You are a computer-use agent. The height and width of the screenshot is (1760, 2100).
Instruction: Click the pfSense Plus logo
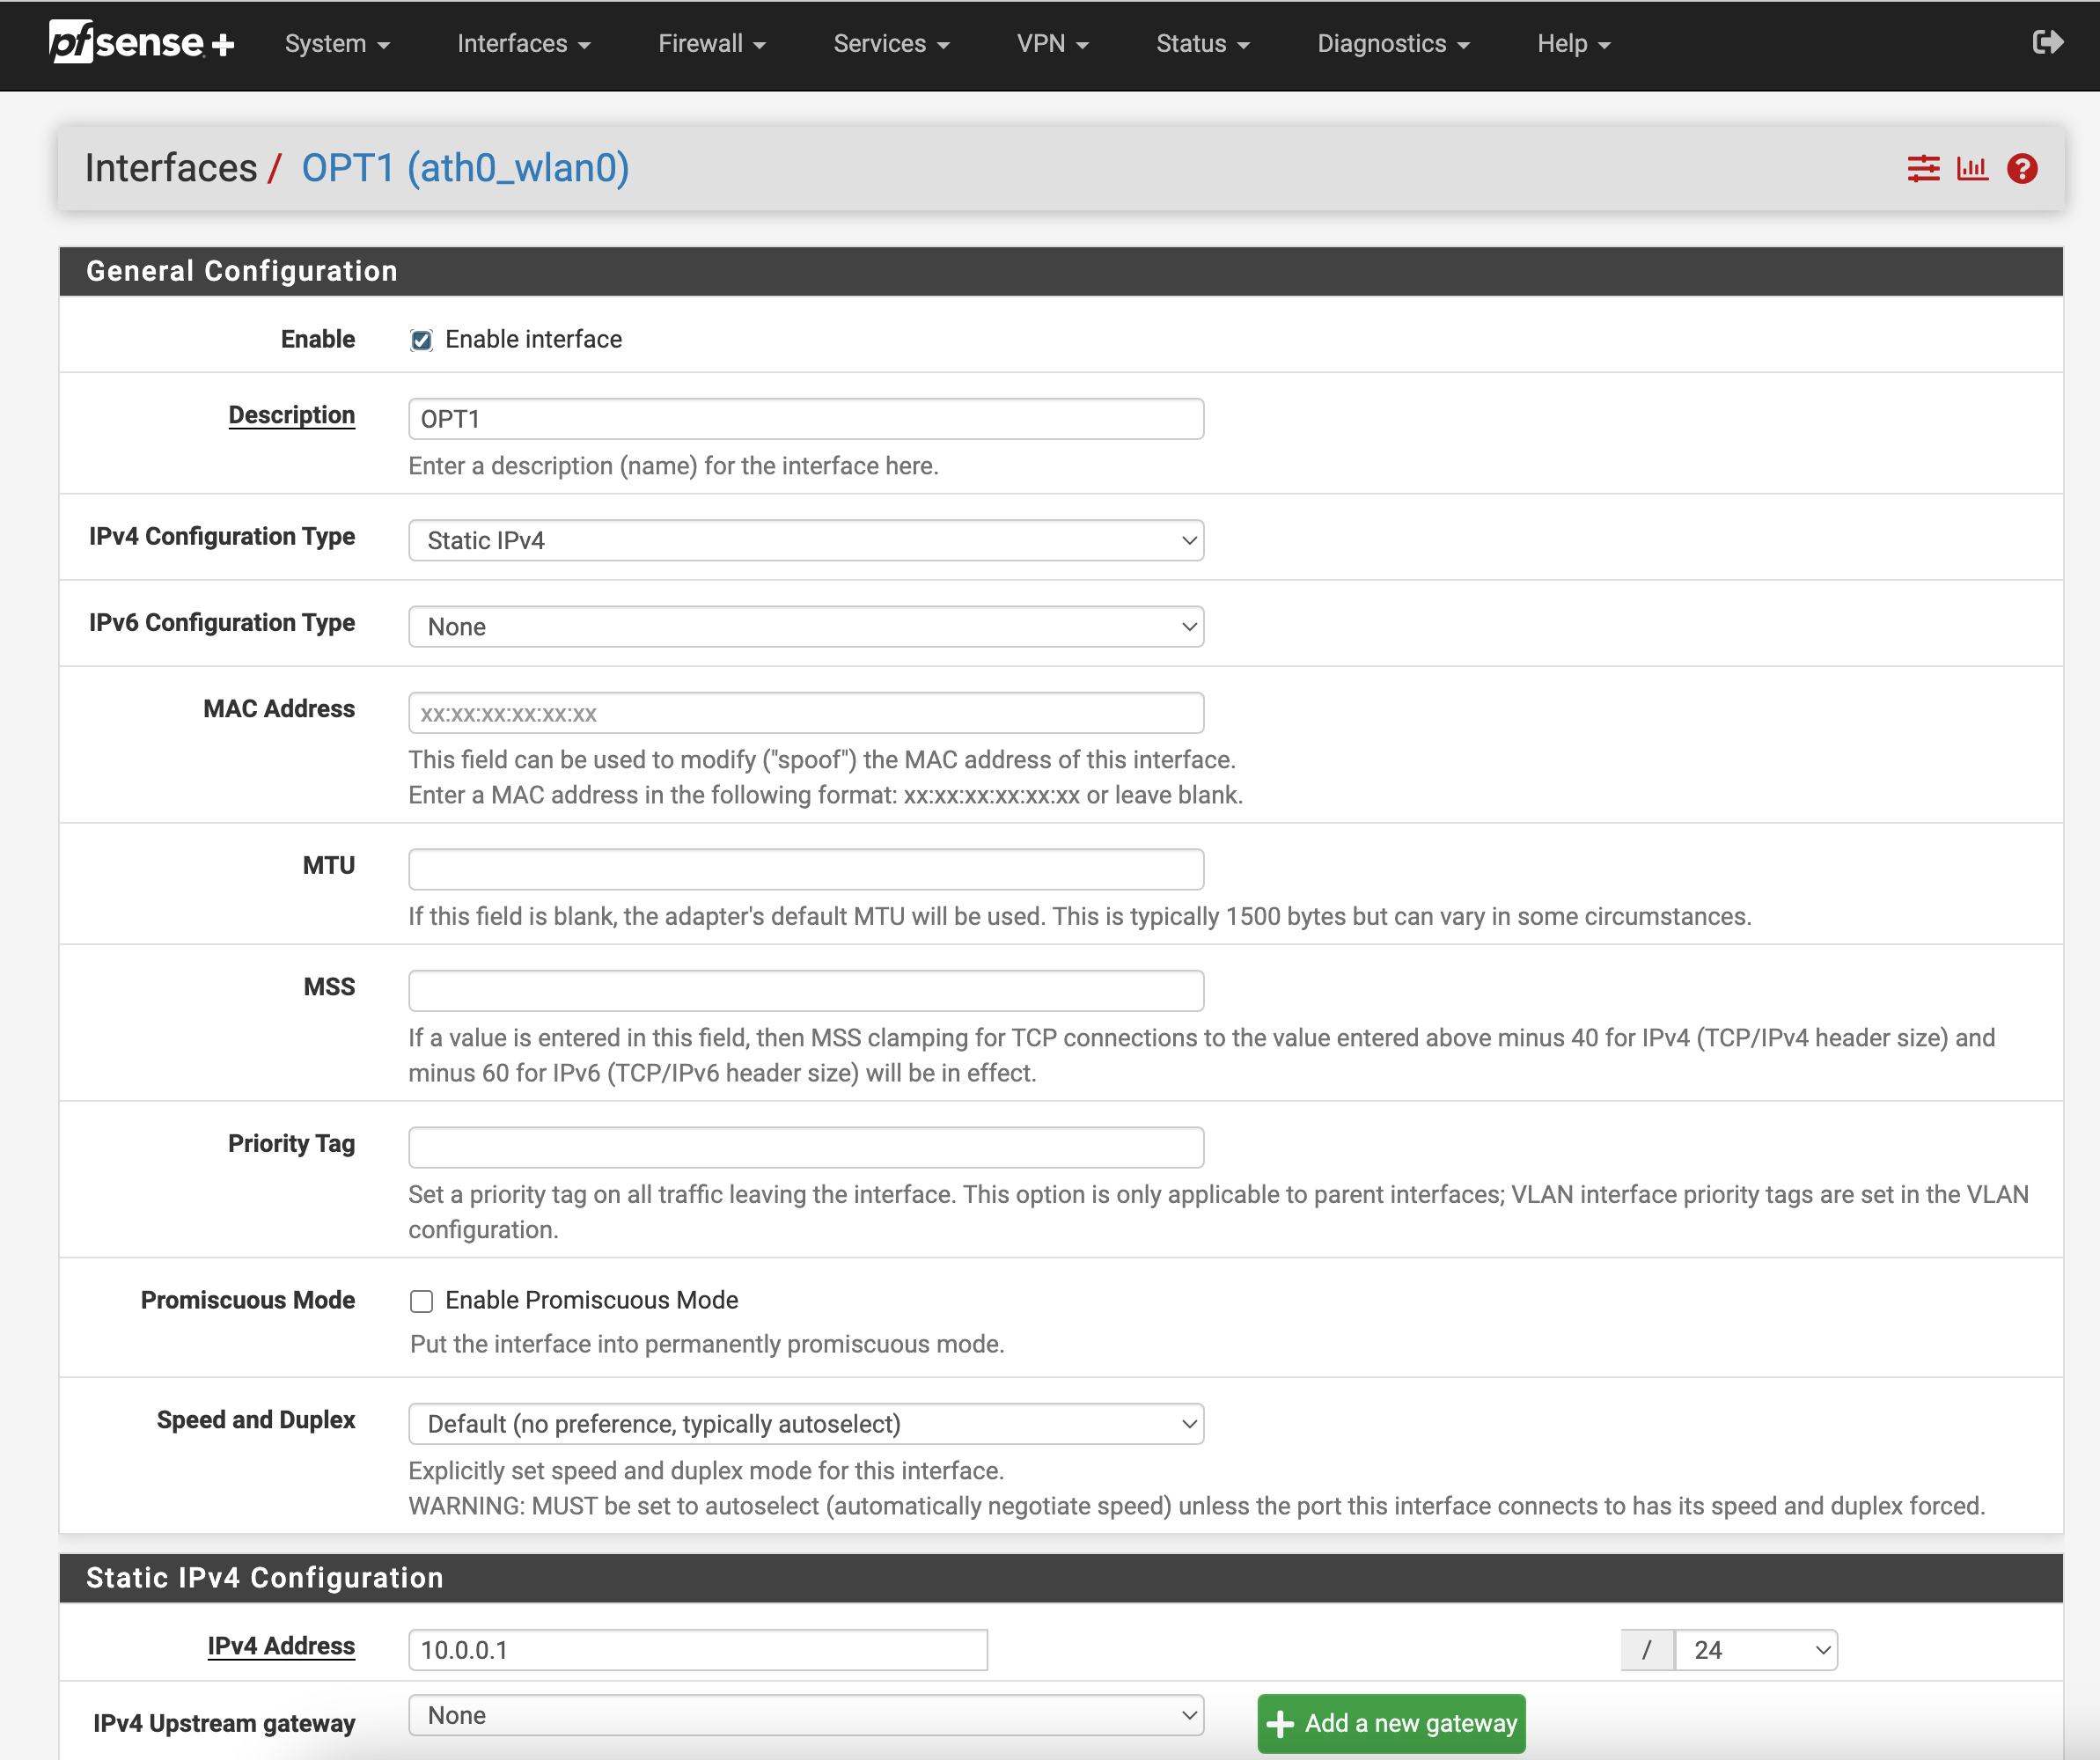click(141, 43)
